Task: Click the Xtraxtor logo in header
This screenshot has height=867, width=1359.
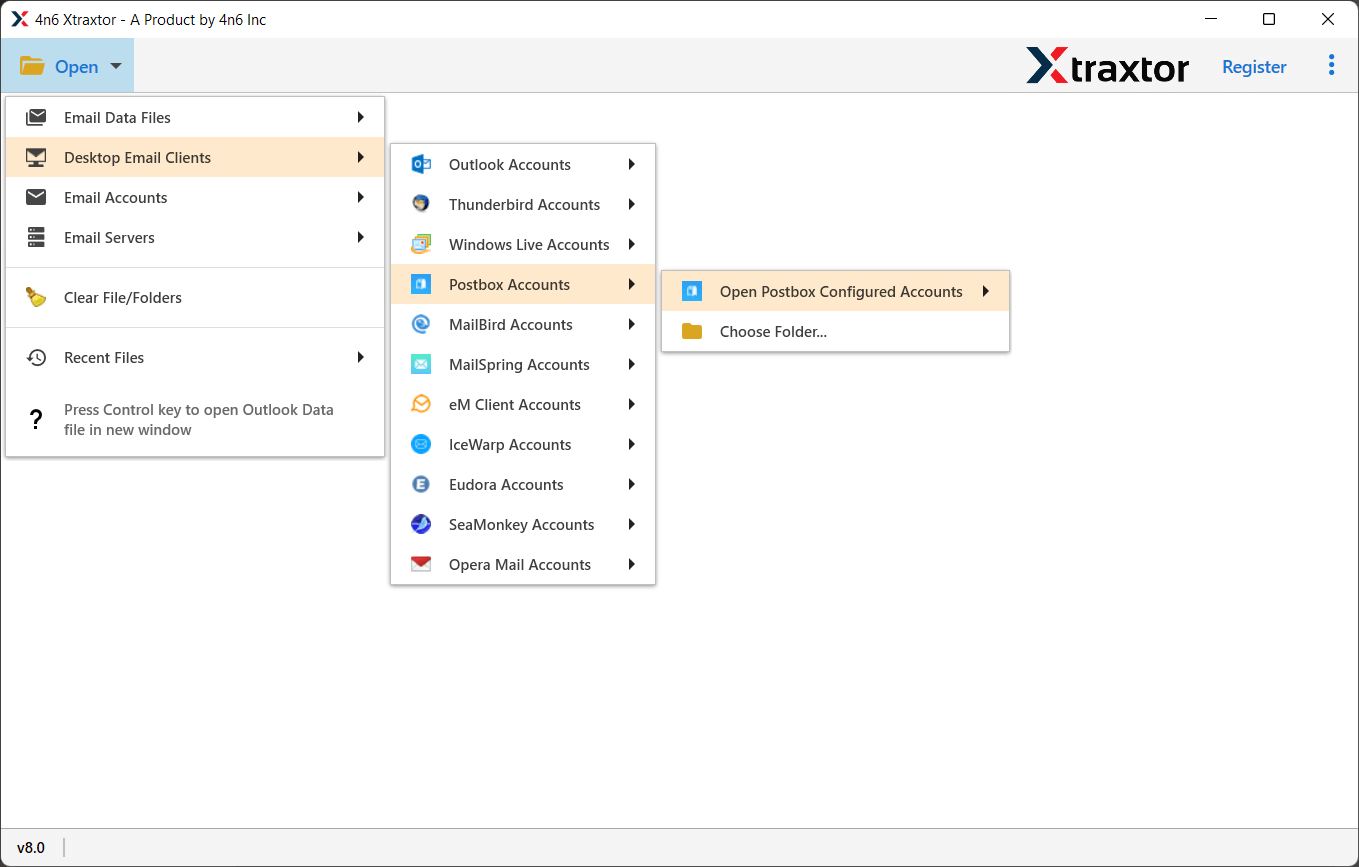Action: [x=1107, y=66]
